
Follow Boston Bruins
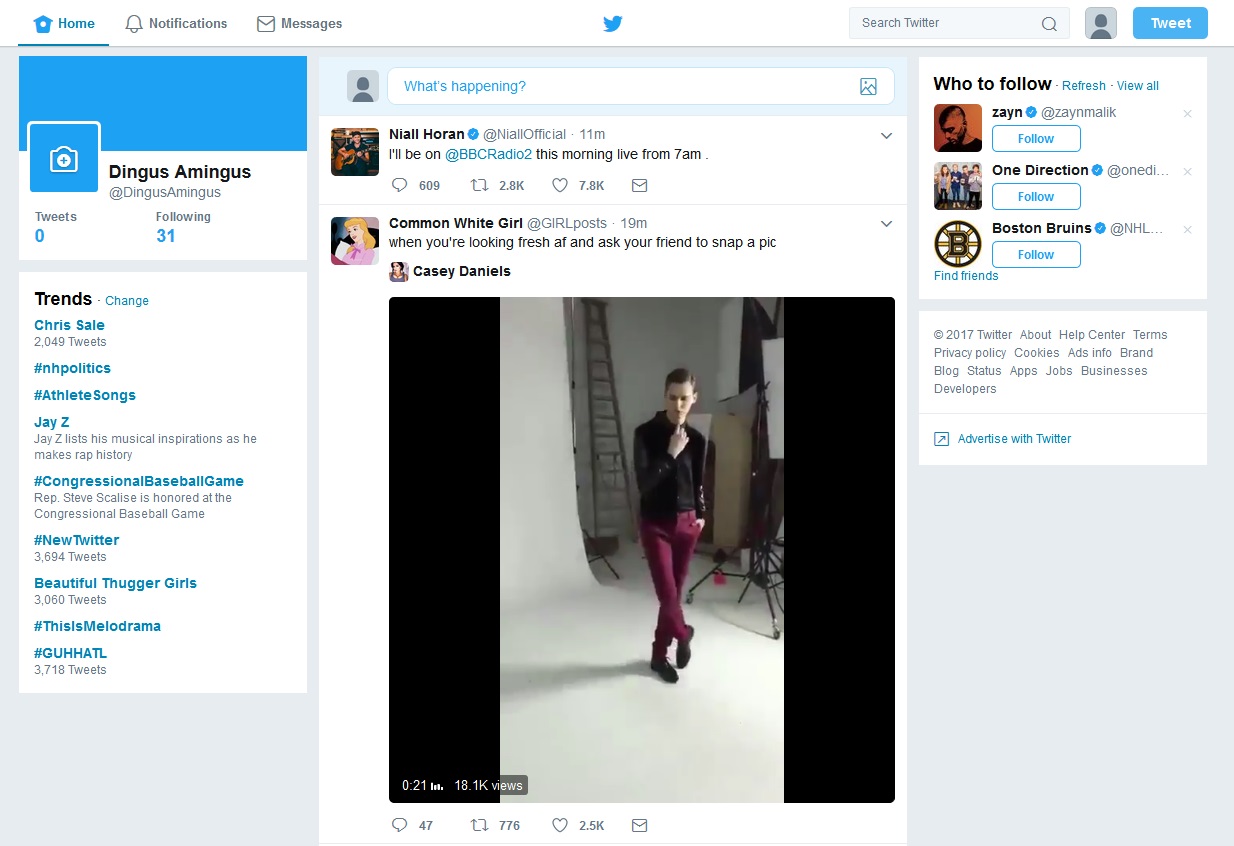[1036, 254]
